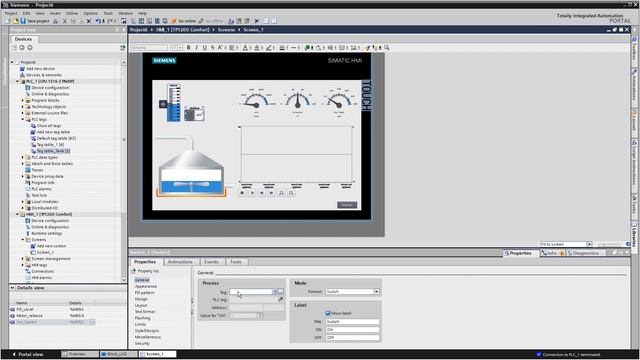This screenshot has height=360, width=640.
Task: Click the Go online toolbar button
Action: tap(184, 21)
